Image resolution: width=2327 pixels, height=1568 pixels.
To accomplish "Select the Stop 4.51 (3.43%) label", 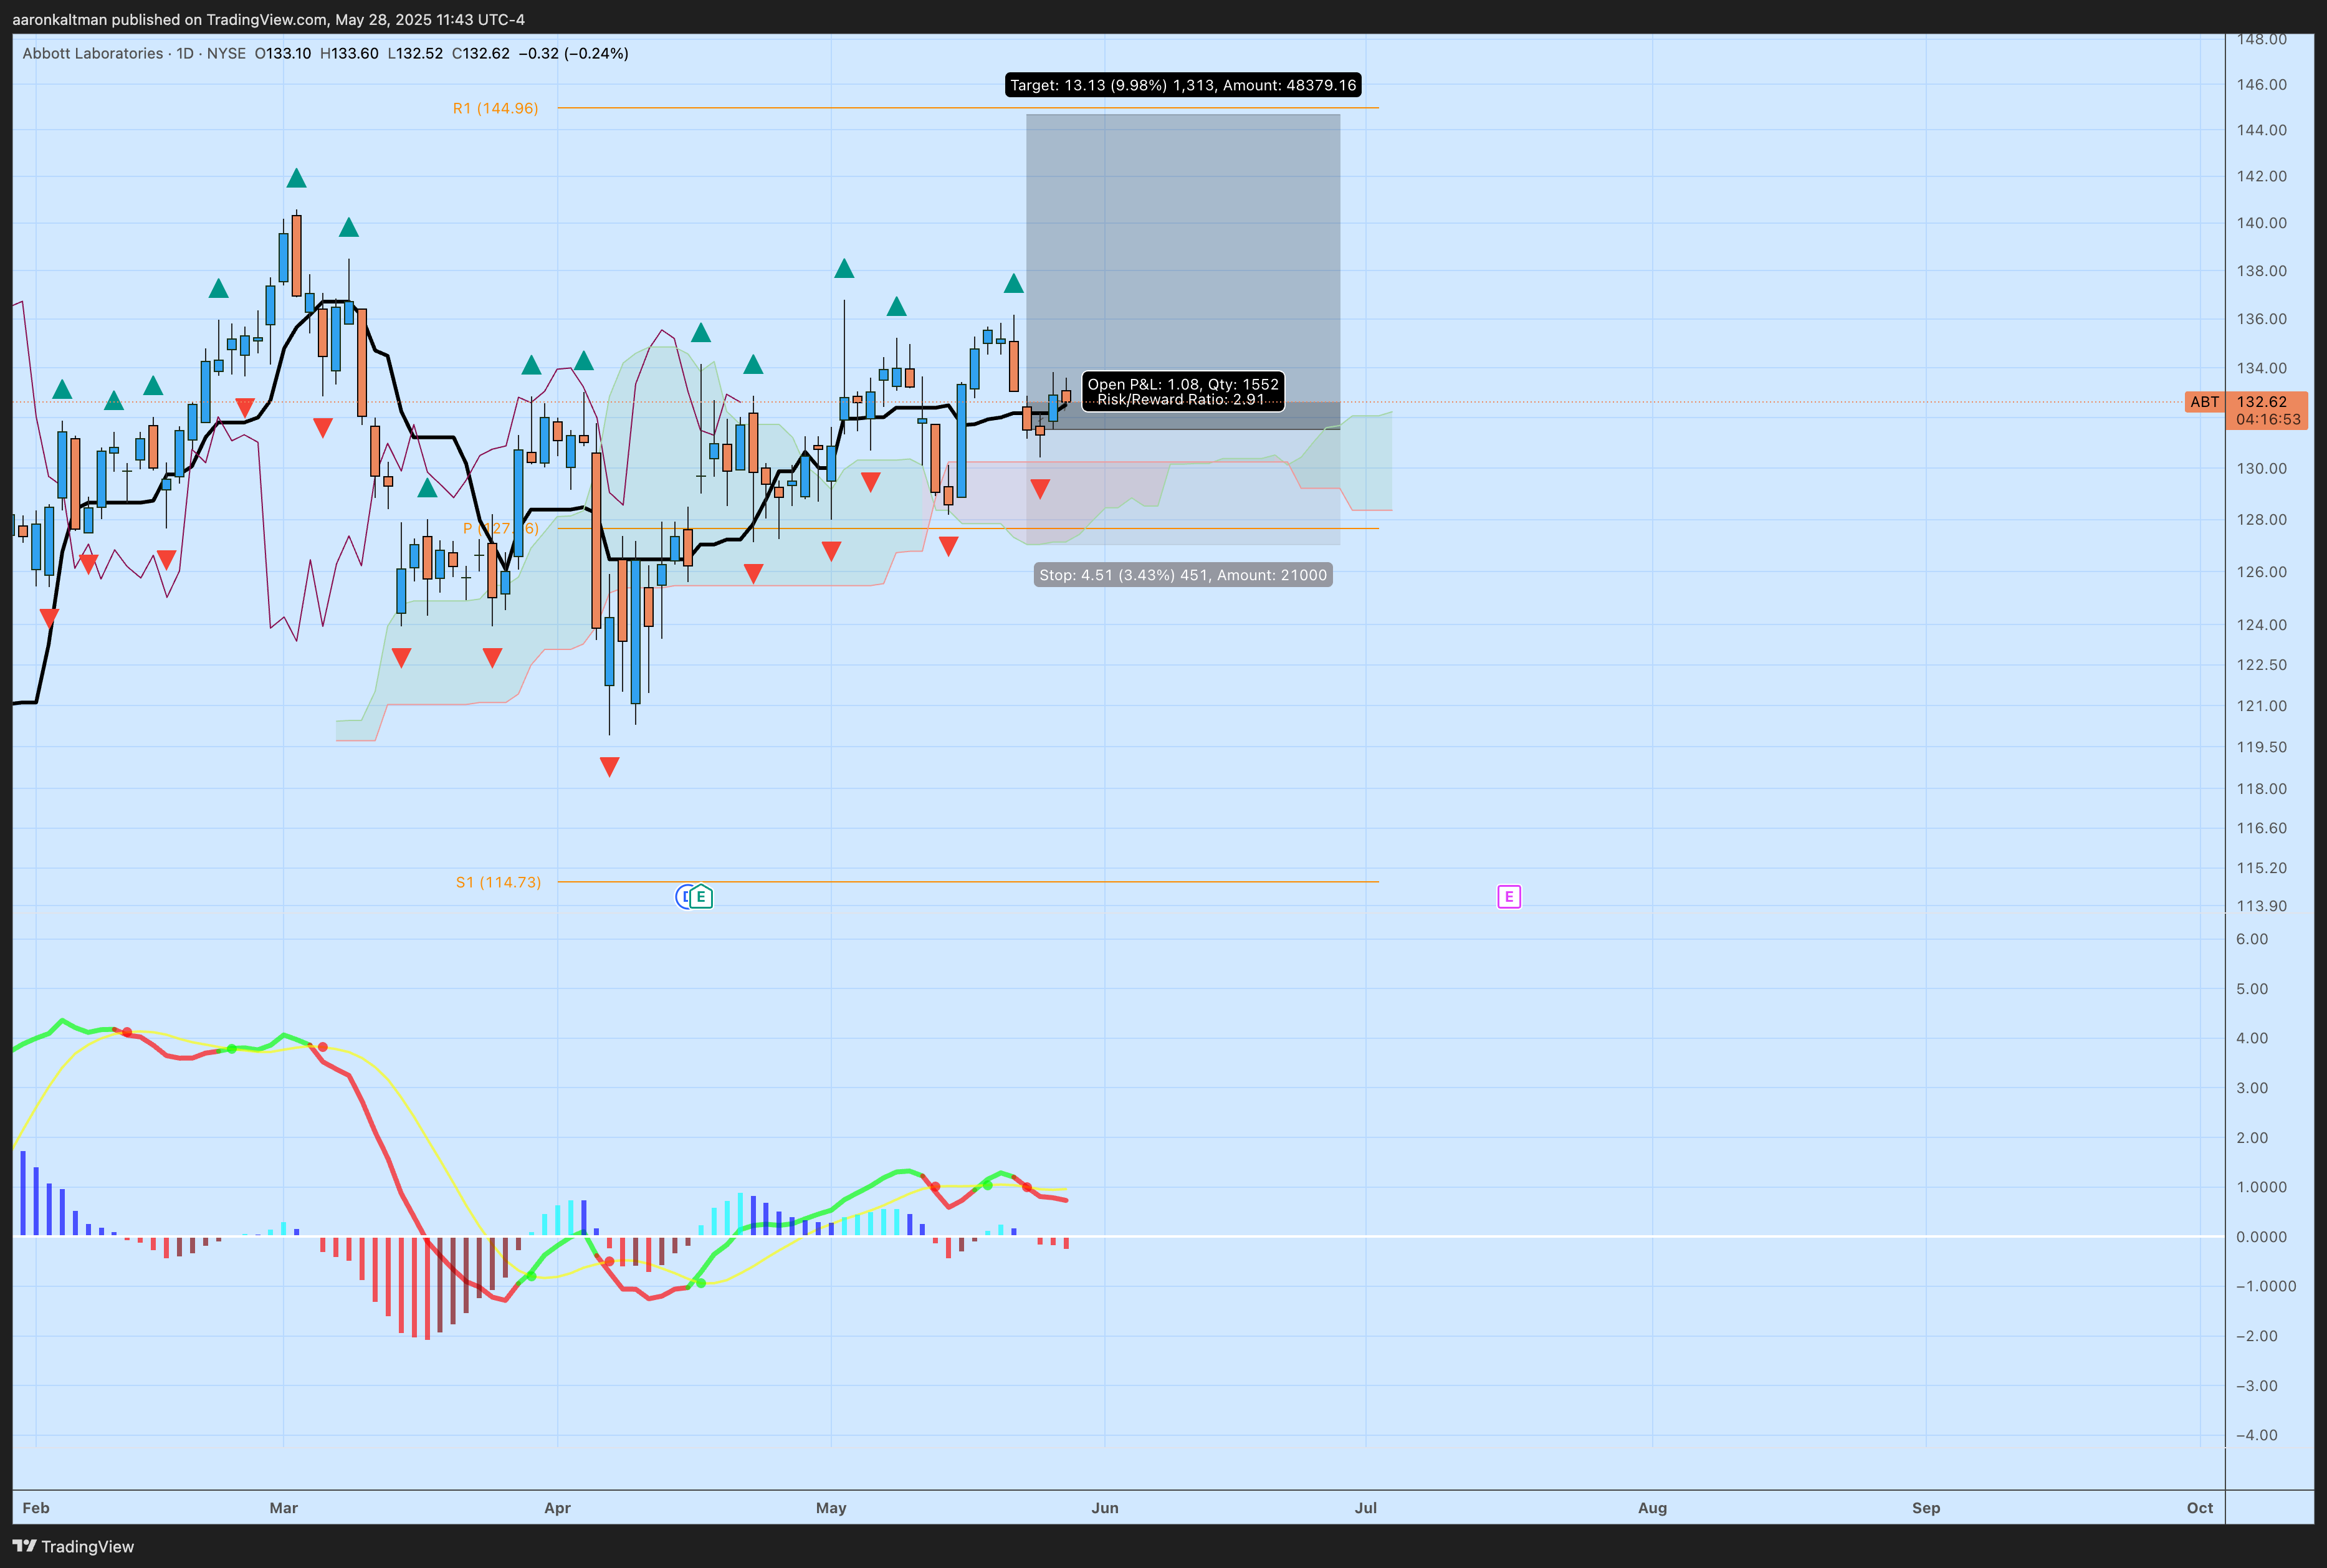I will coord(1183,575).
